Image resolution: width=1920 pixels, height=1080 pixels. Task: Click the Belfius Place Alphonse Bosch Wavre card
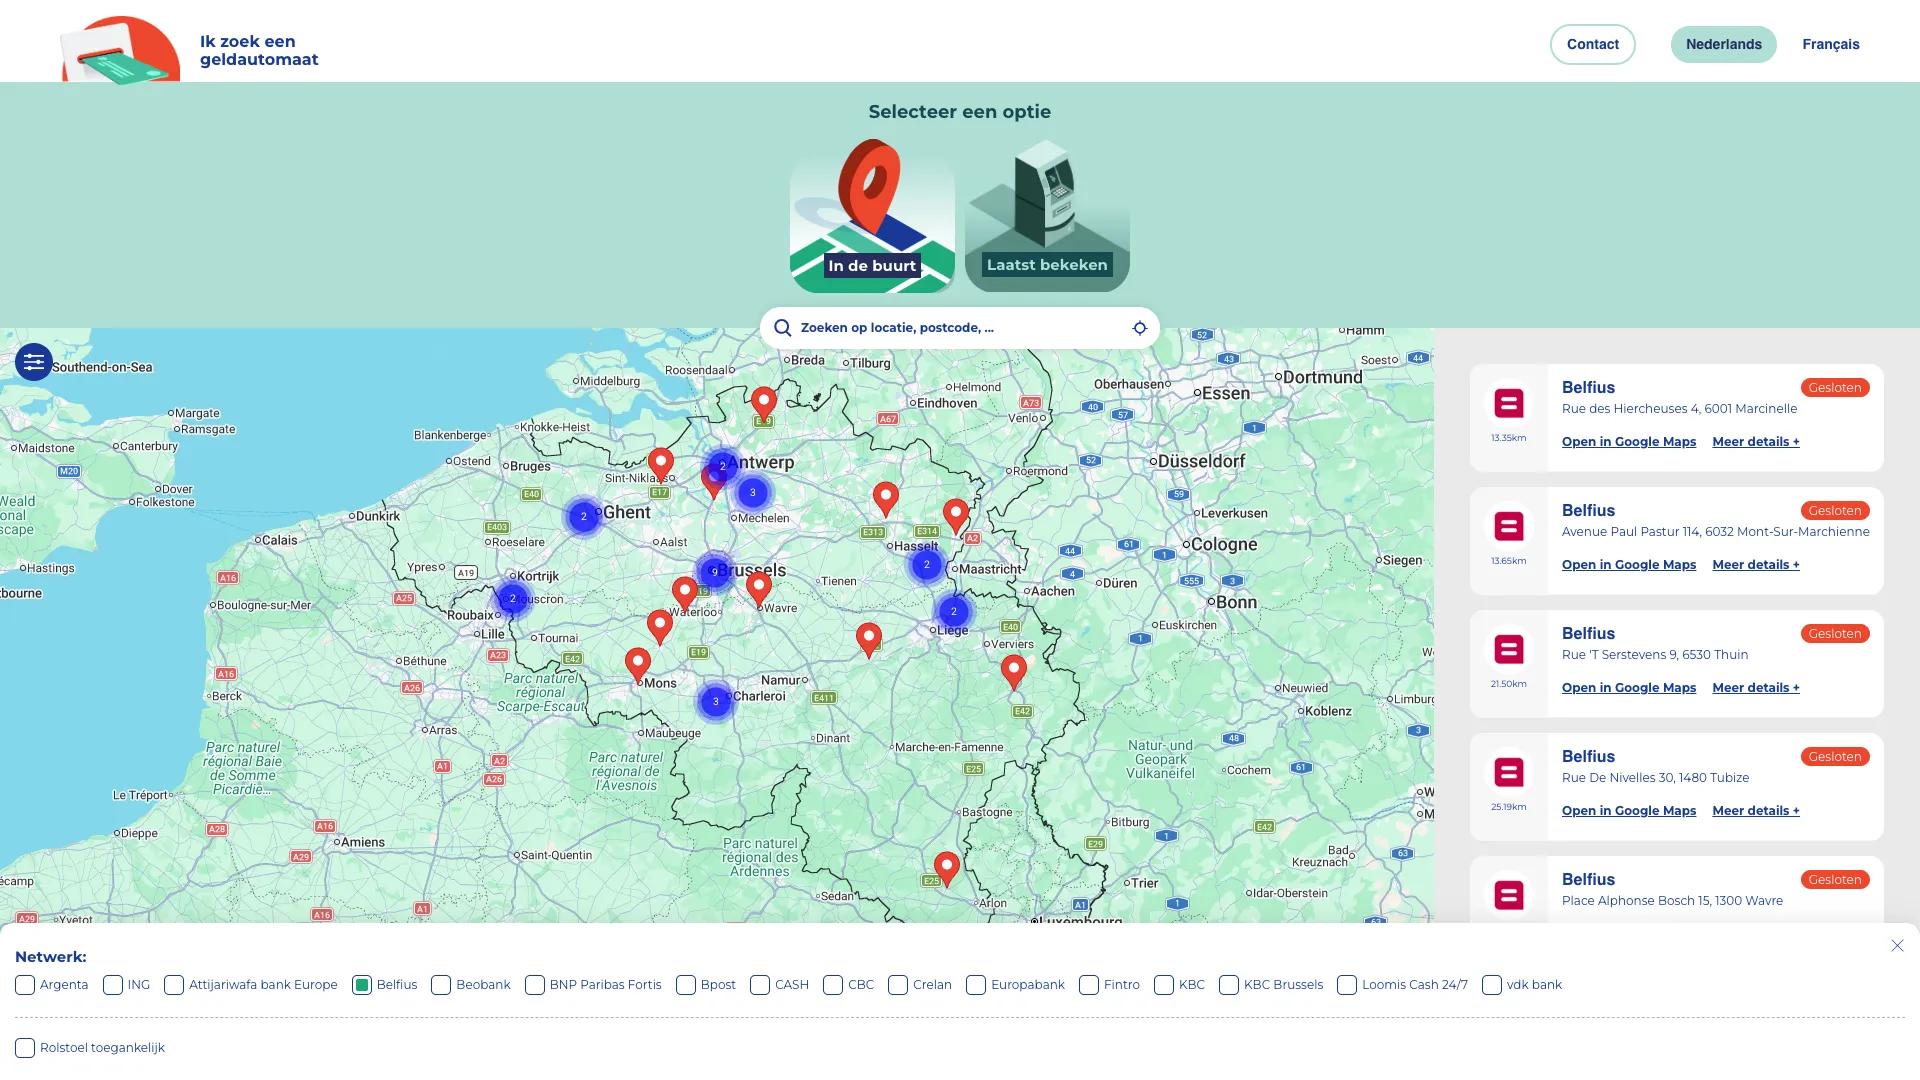pos(1676,890)
